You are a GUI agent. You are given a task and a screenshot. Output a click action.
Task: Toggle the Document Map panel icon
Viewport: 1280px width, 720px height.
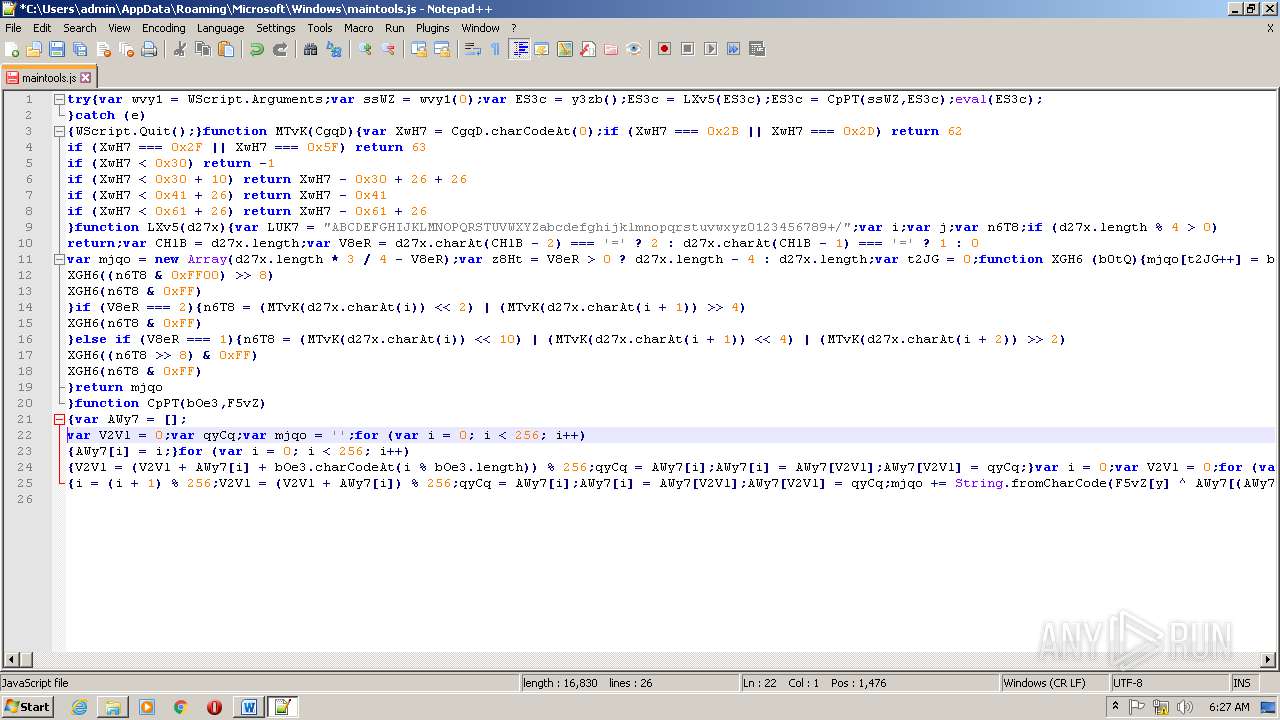point(565,49)
